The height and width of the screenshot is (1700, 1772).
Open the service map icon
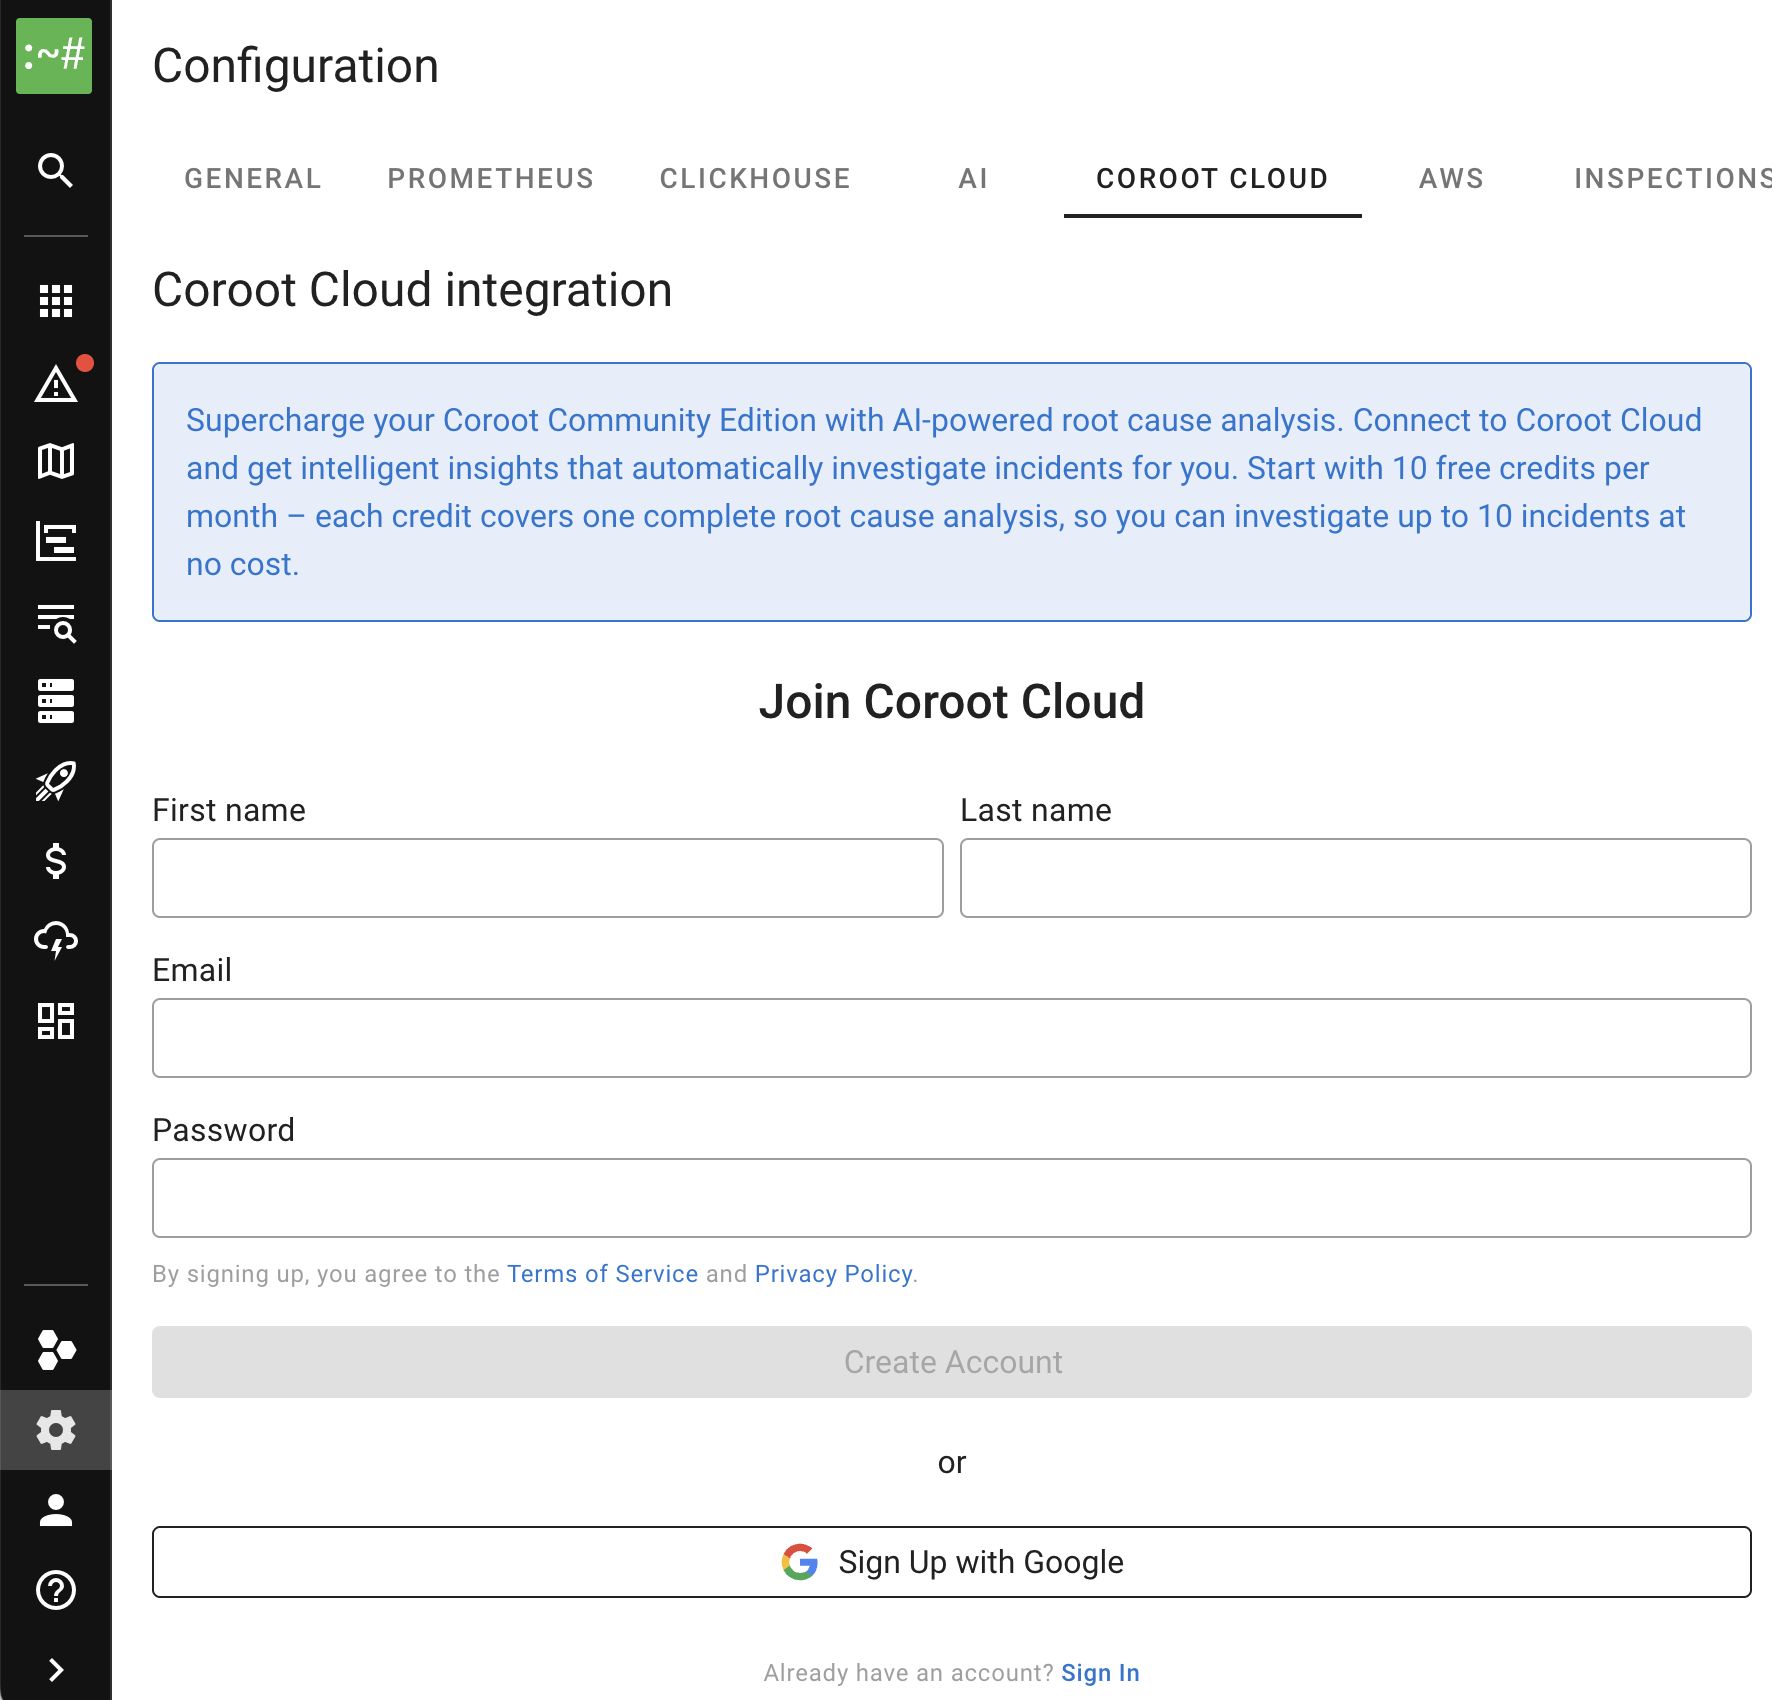click(56, 461)
